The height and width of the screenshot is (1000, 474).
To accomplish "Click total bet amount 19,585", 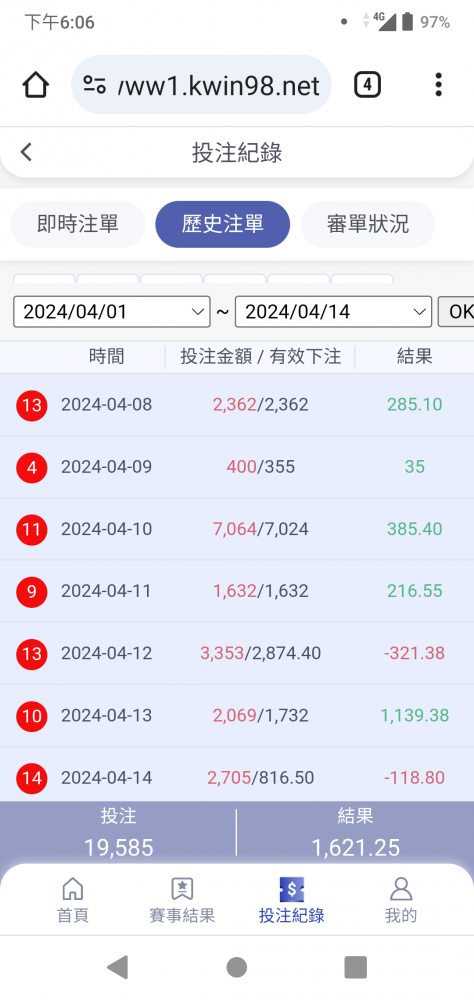I will [119, 848].
